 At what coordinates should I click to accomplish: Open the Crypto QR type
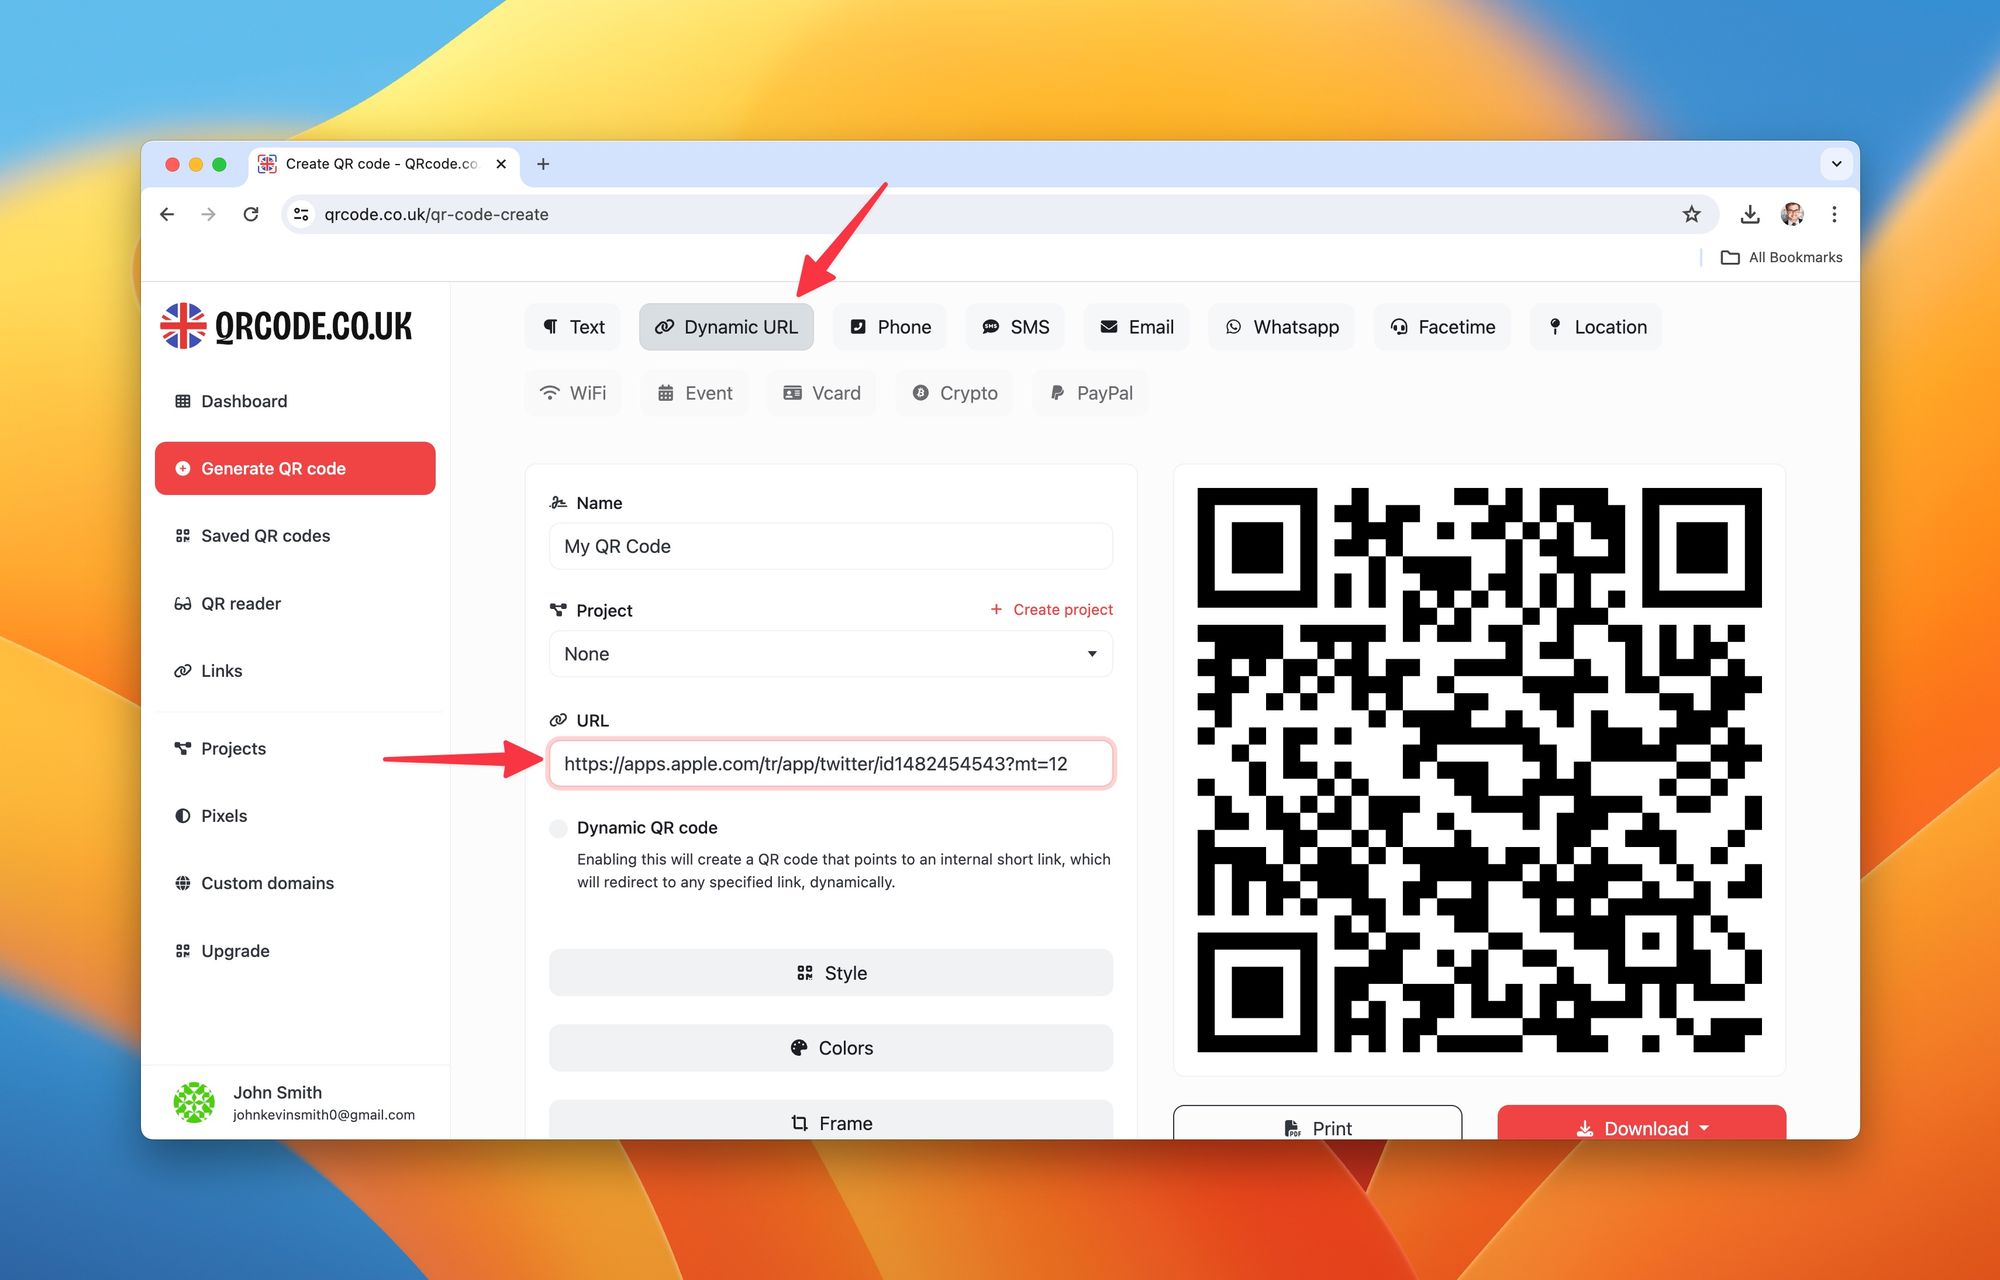(x=955, y=393)
